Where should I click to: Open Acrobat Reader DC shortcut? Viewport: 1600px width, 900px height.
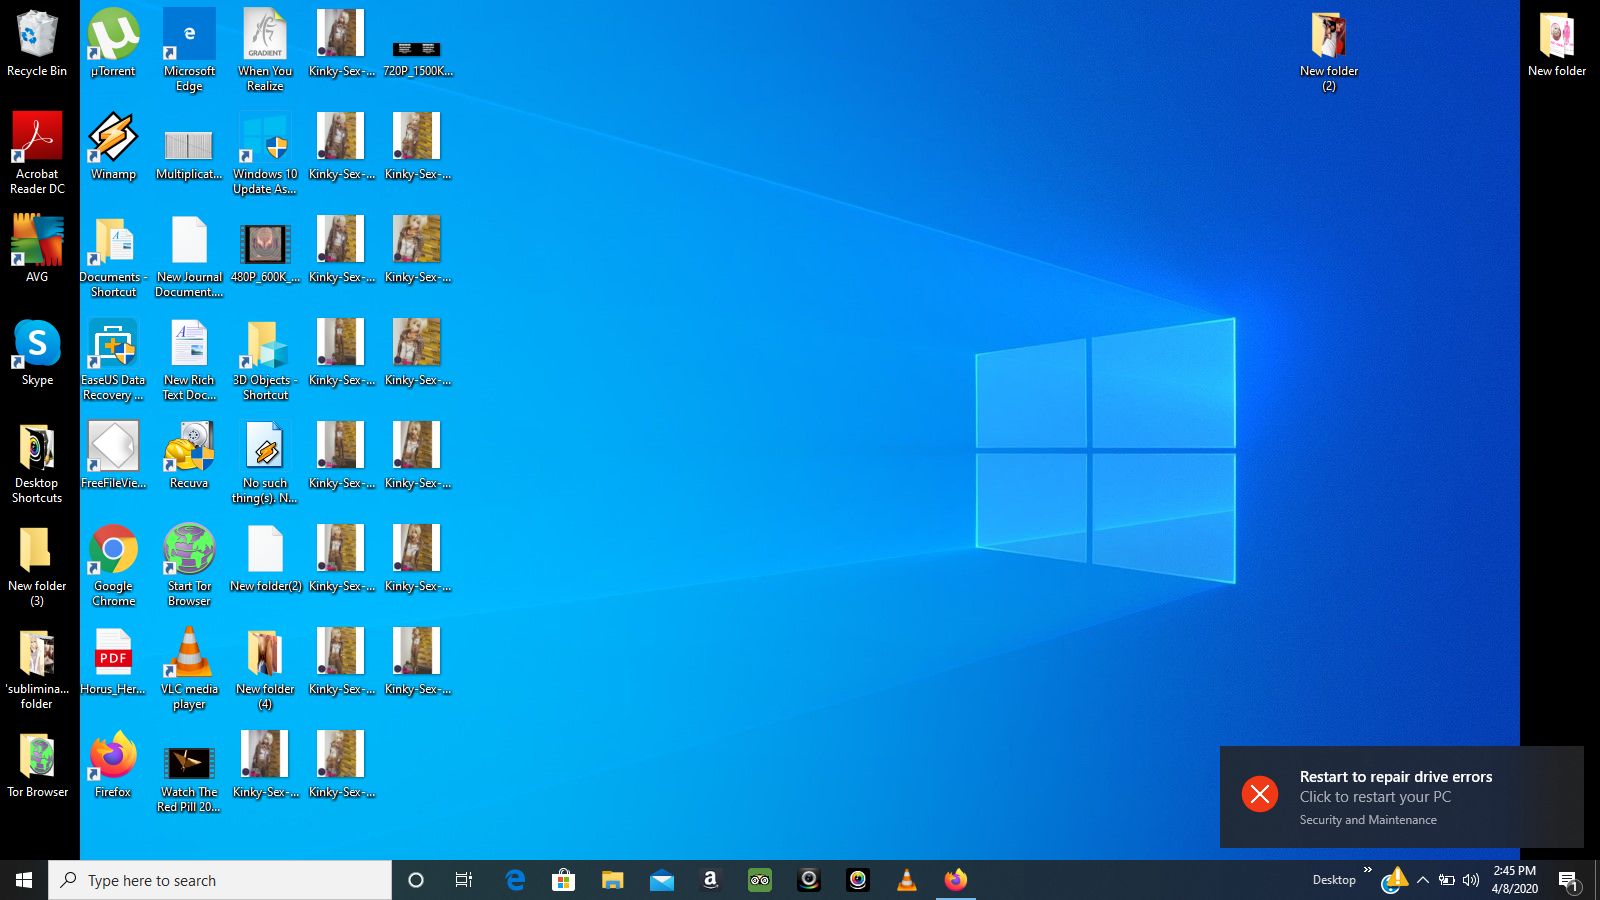point(37,152)
